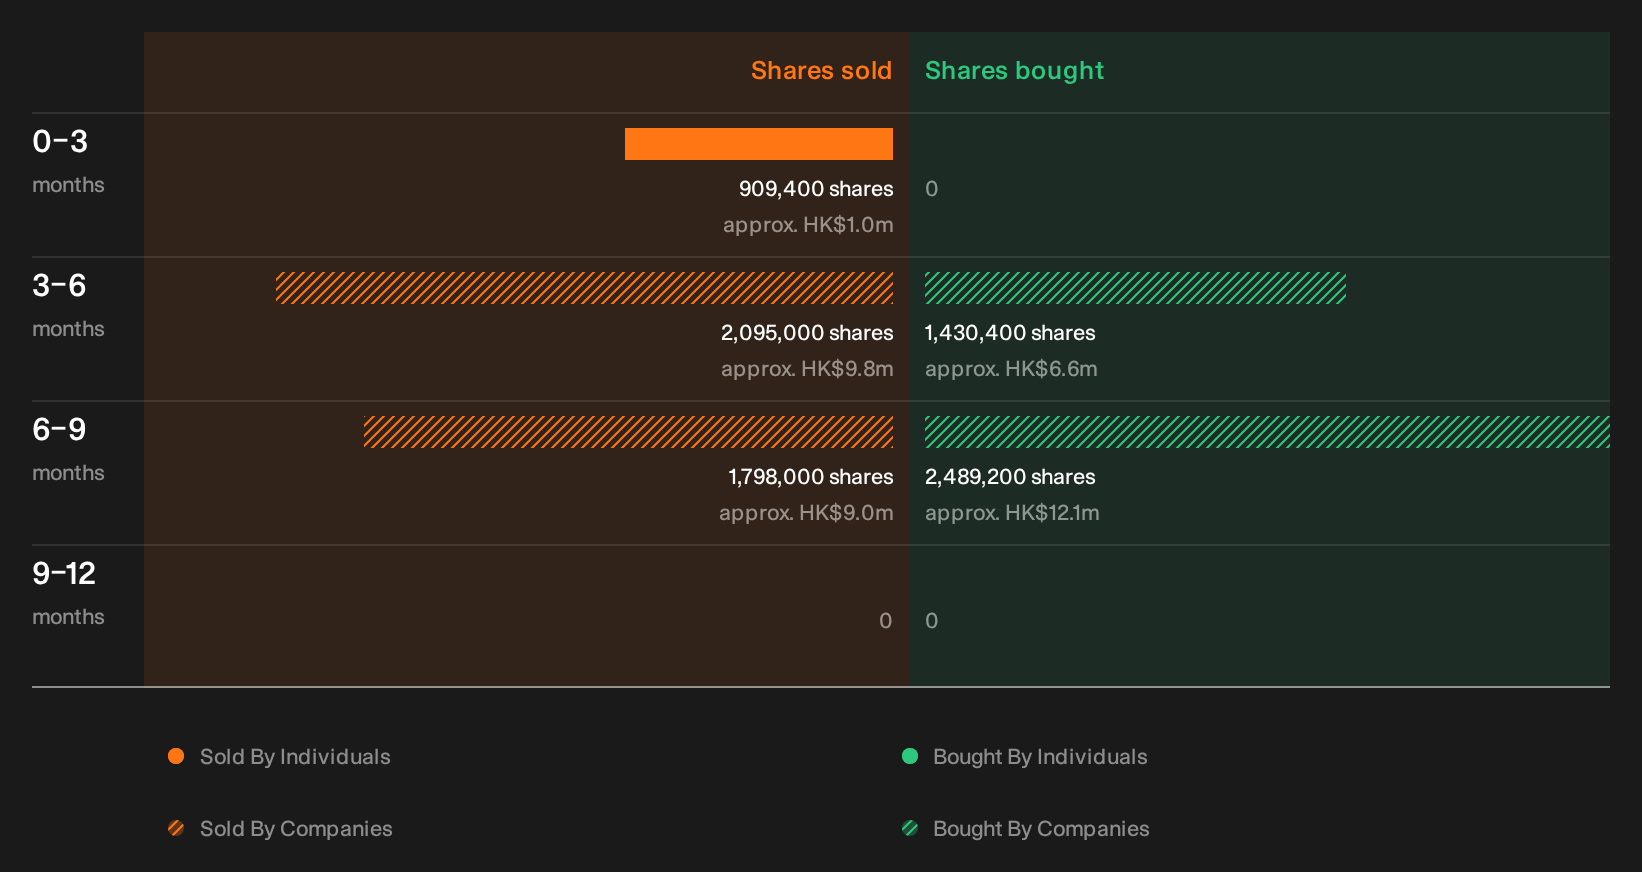Select the 3-6 months row label
Viewport: 1642px width, 872px height.
(x=68, y=306)
